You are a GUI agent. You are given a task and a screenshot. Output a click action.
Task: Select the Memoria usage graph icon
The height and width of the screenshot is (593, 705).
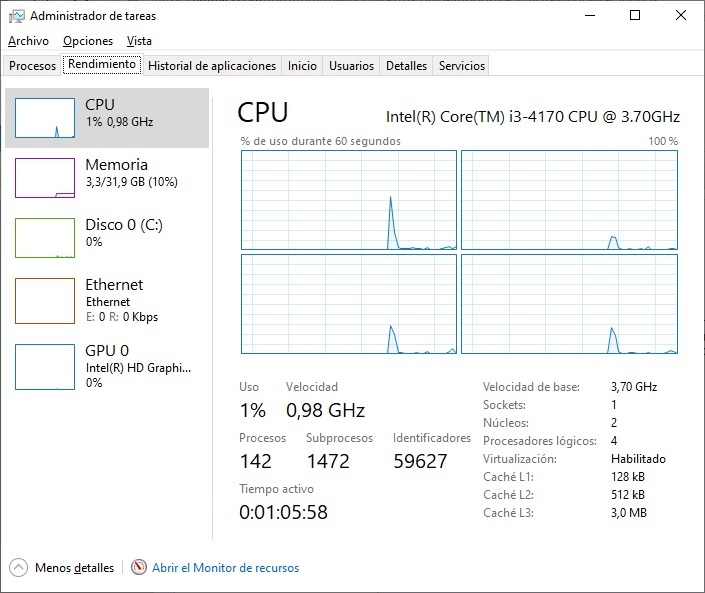(45, 178)
